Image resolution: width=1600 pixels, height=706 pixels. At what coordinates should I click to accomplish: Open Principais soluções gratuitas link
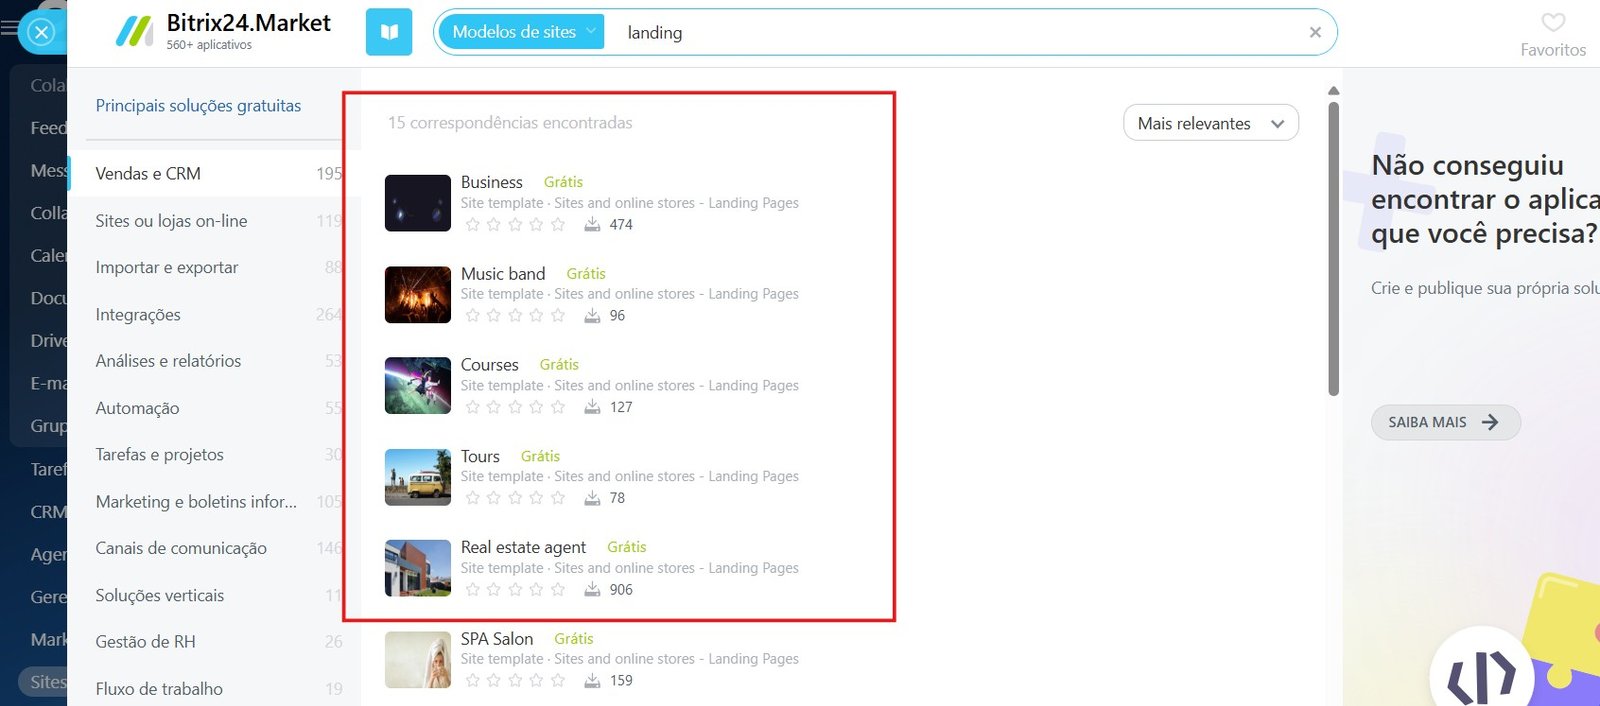coord(198,105)
